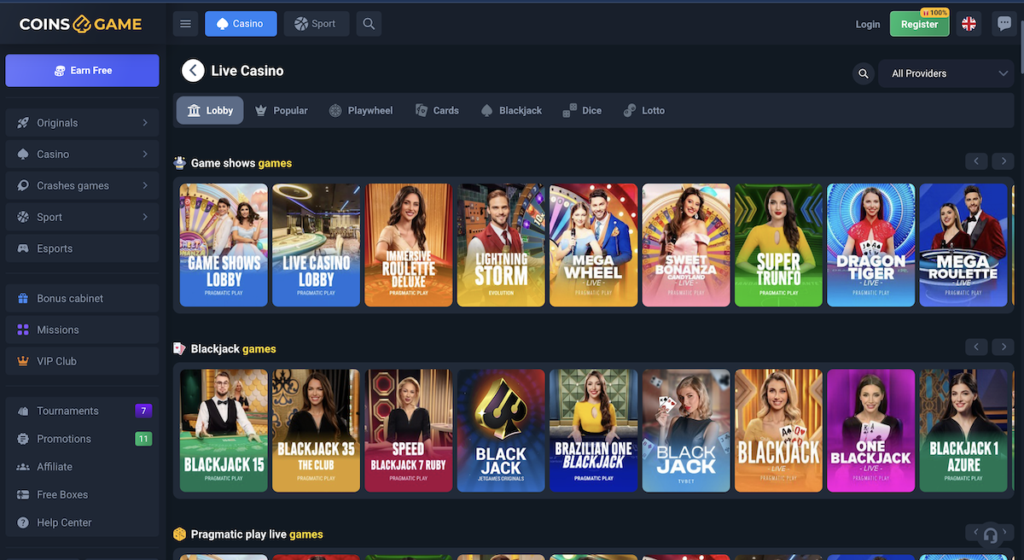
Task: Open Promotions with badge 11
Action: click(82, 439)
